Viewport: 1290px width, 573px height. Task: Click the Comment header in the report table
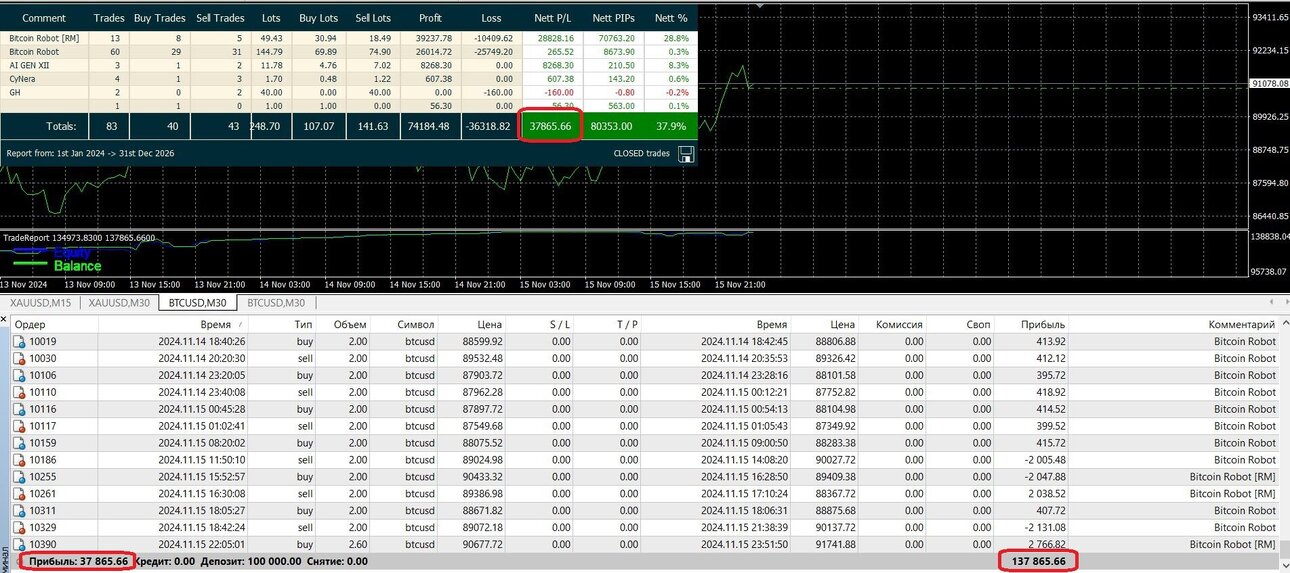(x=44, y=18)
